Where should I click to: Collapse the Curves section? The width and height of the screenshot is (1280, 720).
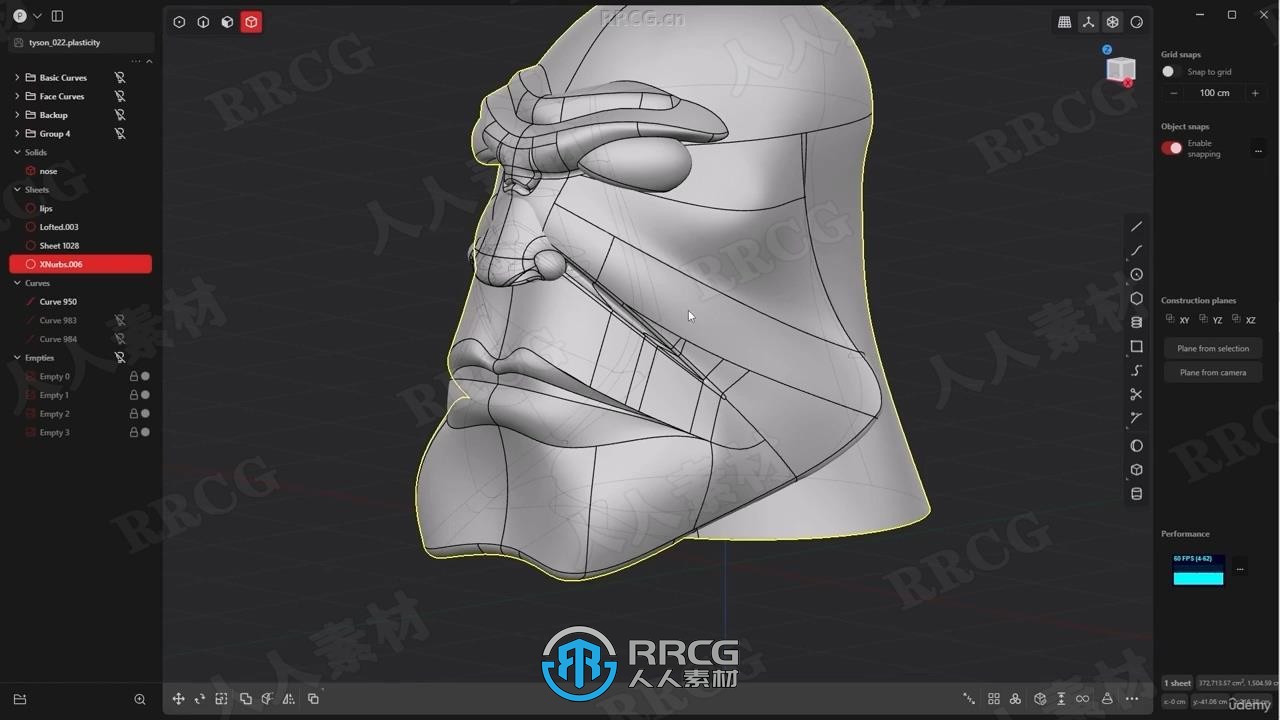click(17, 283)
